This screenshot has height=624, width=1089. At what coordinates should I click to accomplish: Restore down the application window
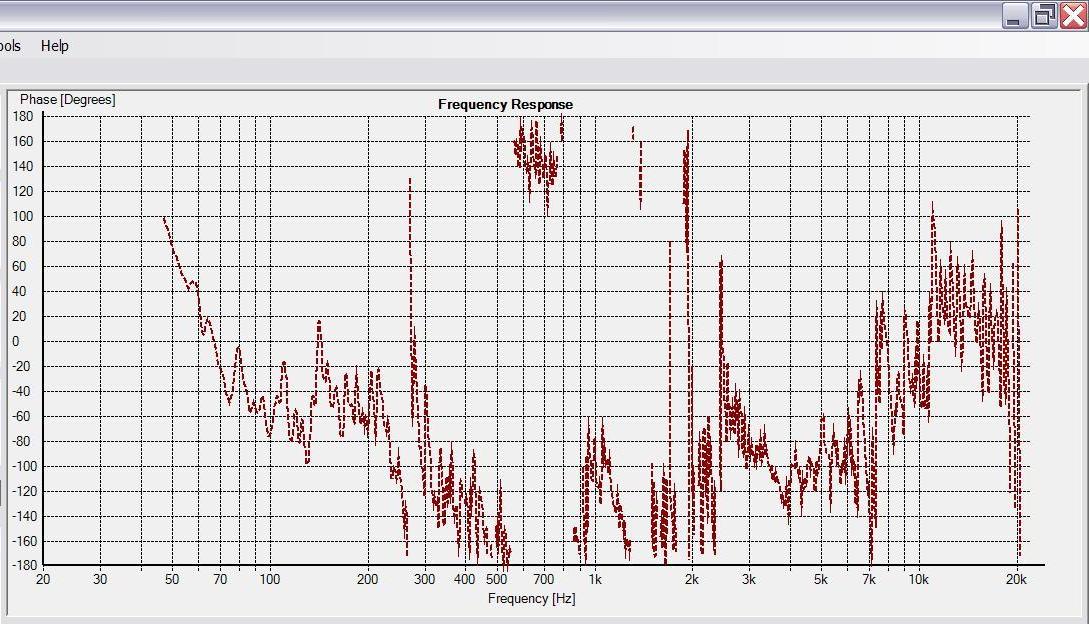click(x=1044, y=15)
